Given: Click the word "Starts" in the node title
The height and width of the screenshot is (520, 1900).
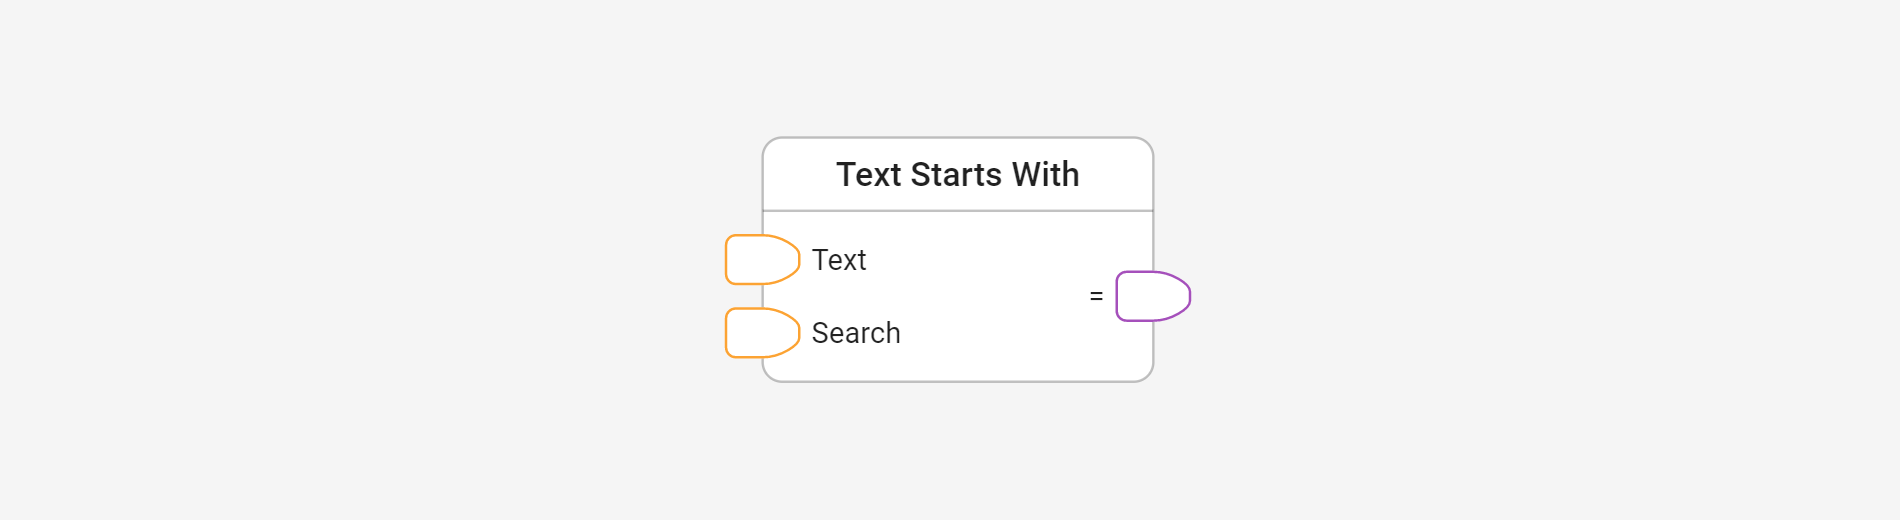Looking at the screenshot, I should pyautogui.click(x=956, y=175).
